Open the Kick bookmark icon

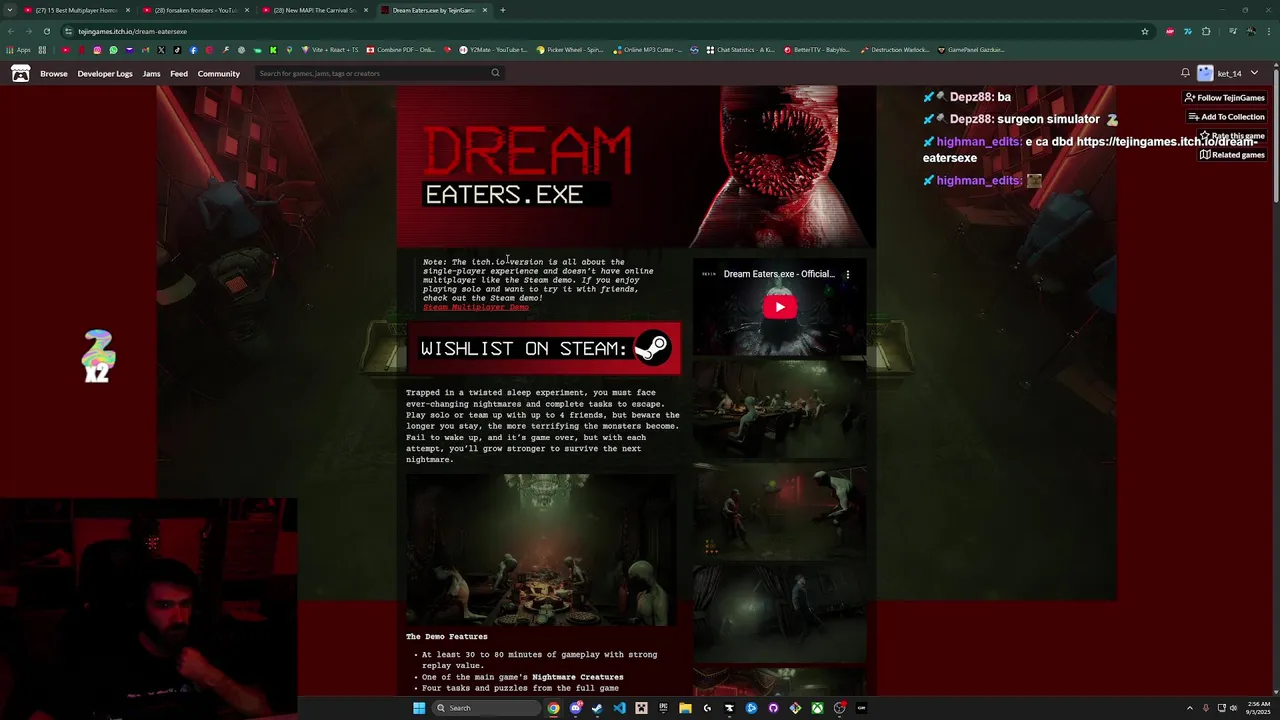pyautogui.click(x=273, y=50)
